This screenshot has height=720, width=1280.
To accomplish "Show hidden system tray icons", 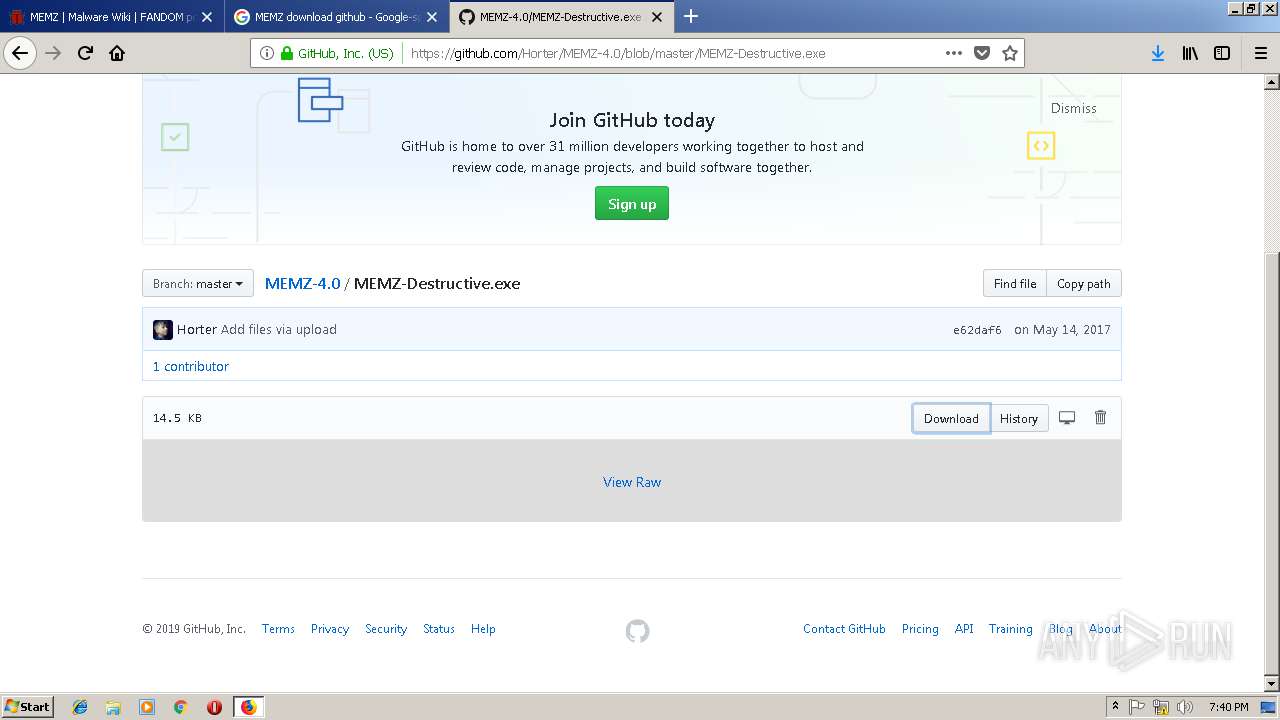I will pyautogui.click(x=1115, y=707).
